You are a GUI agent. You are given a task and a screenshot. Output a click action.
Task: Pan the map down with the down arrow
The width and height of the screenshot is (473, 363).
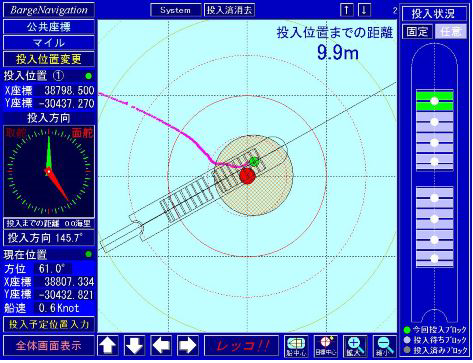(x=134, y=346)
